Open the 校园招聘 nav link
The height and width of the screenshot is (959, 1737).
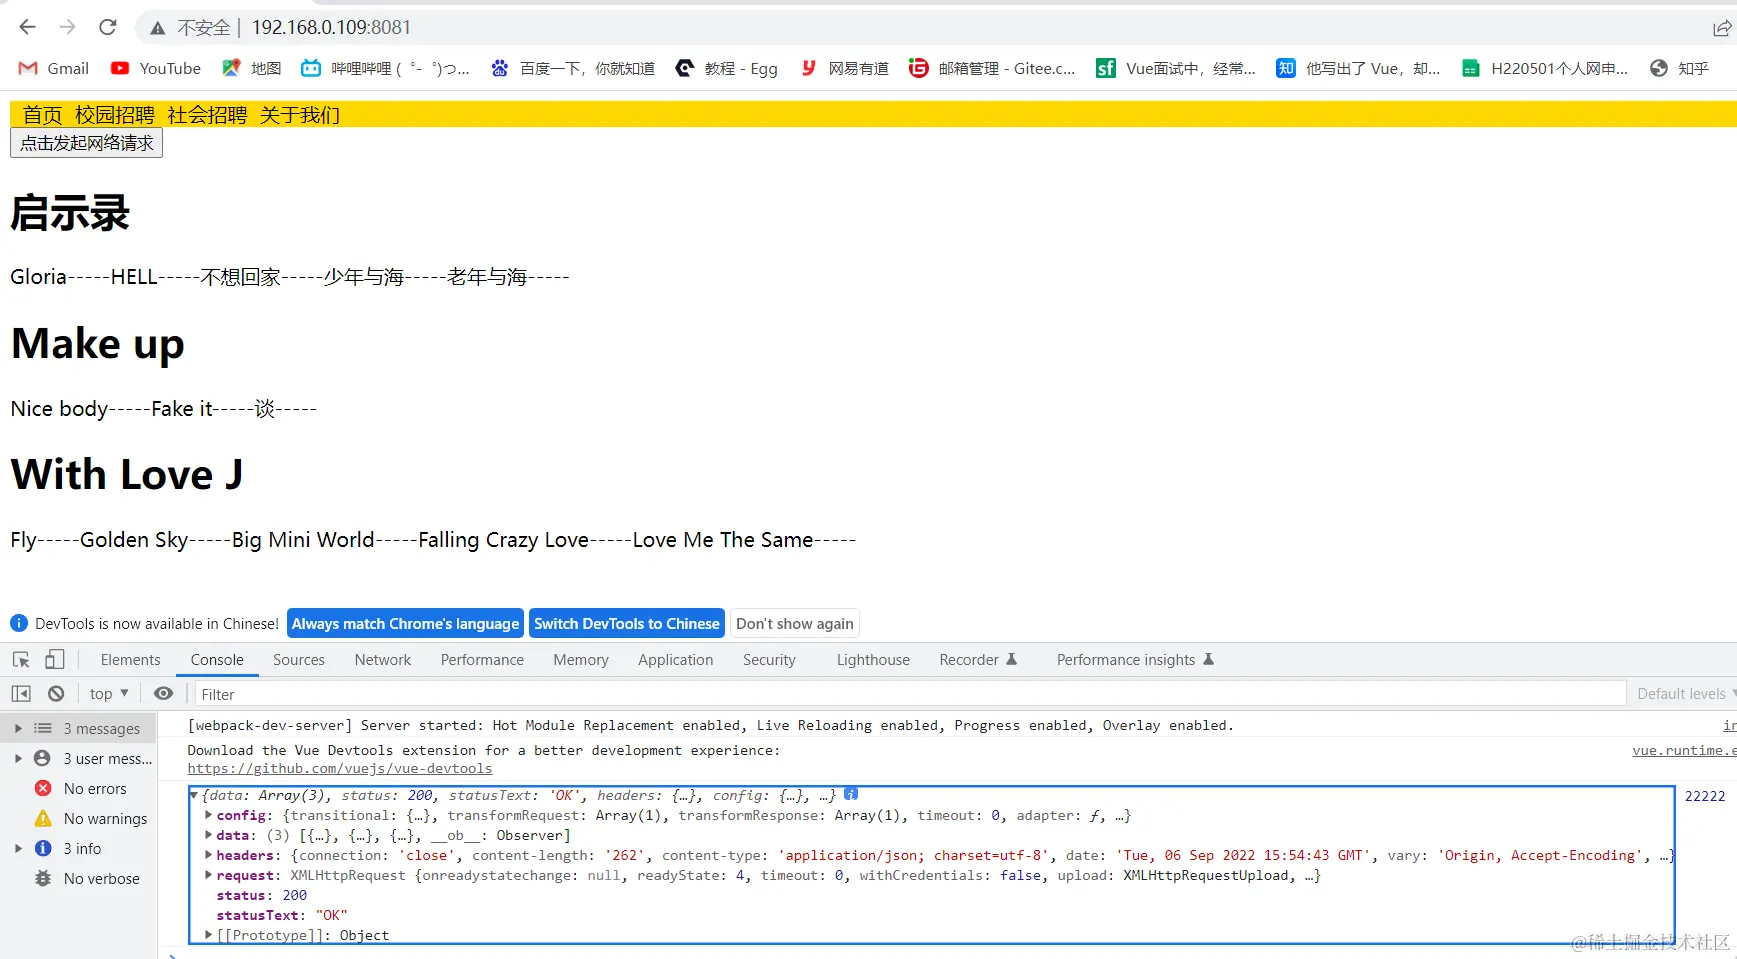[x=115, y=115]
